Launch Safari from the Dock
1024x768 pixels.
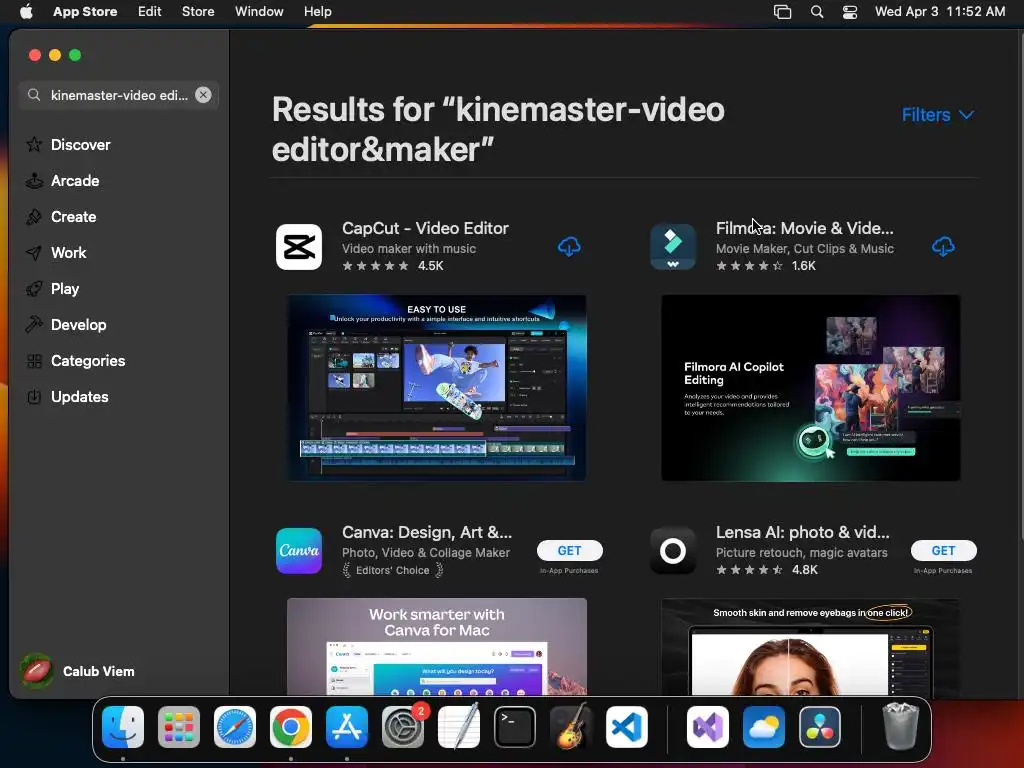point(235,727)
